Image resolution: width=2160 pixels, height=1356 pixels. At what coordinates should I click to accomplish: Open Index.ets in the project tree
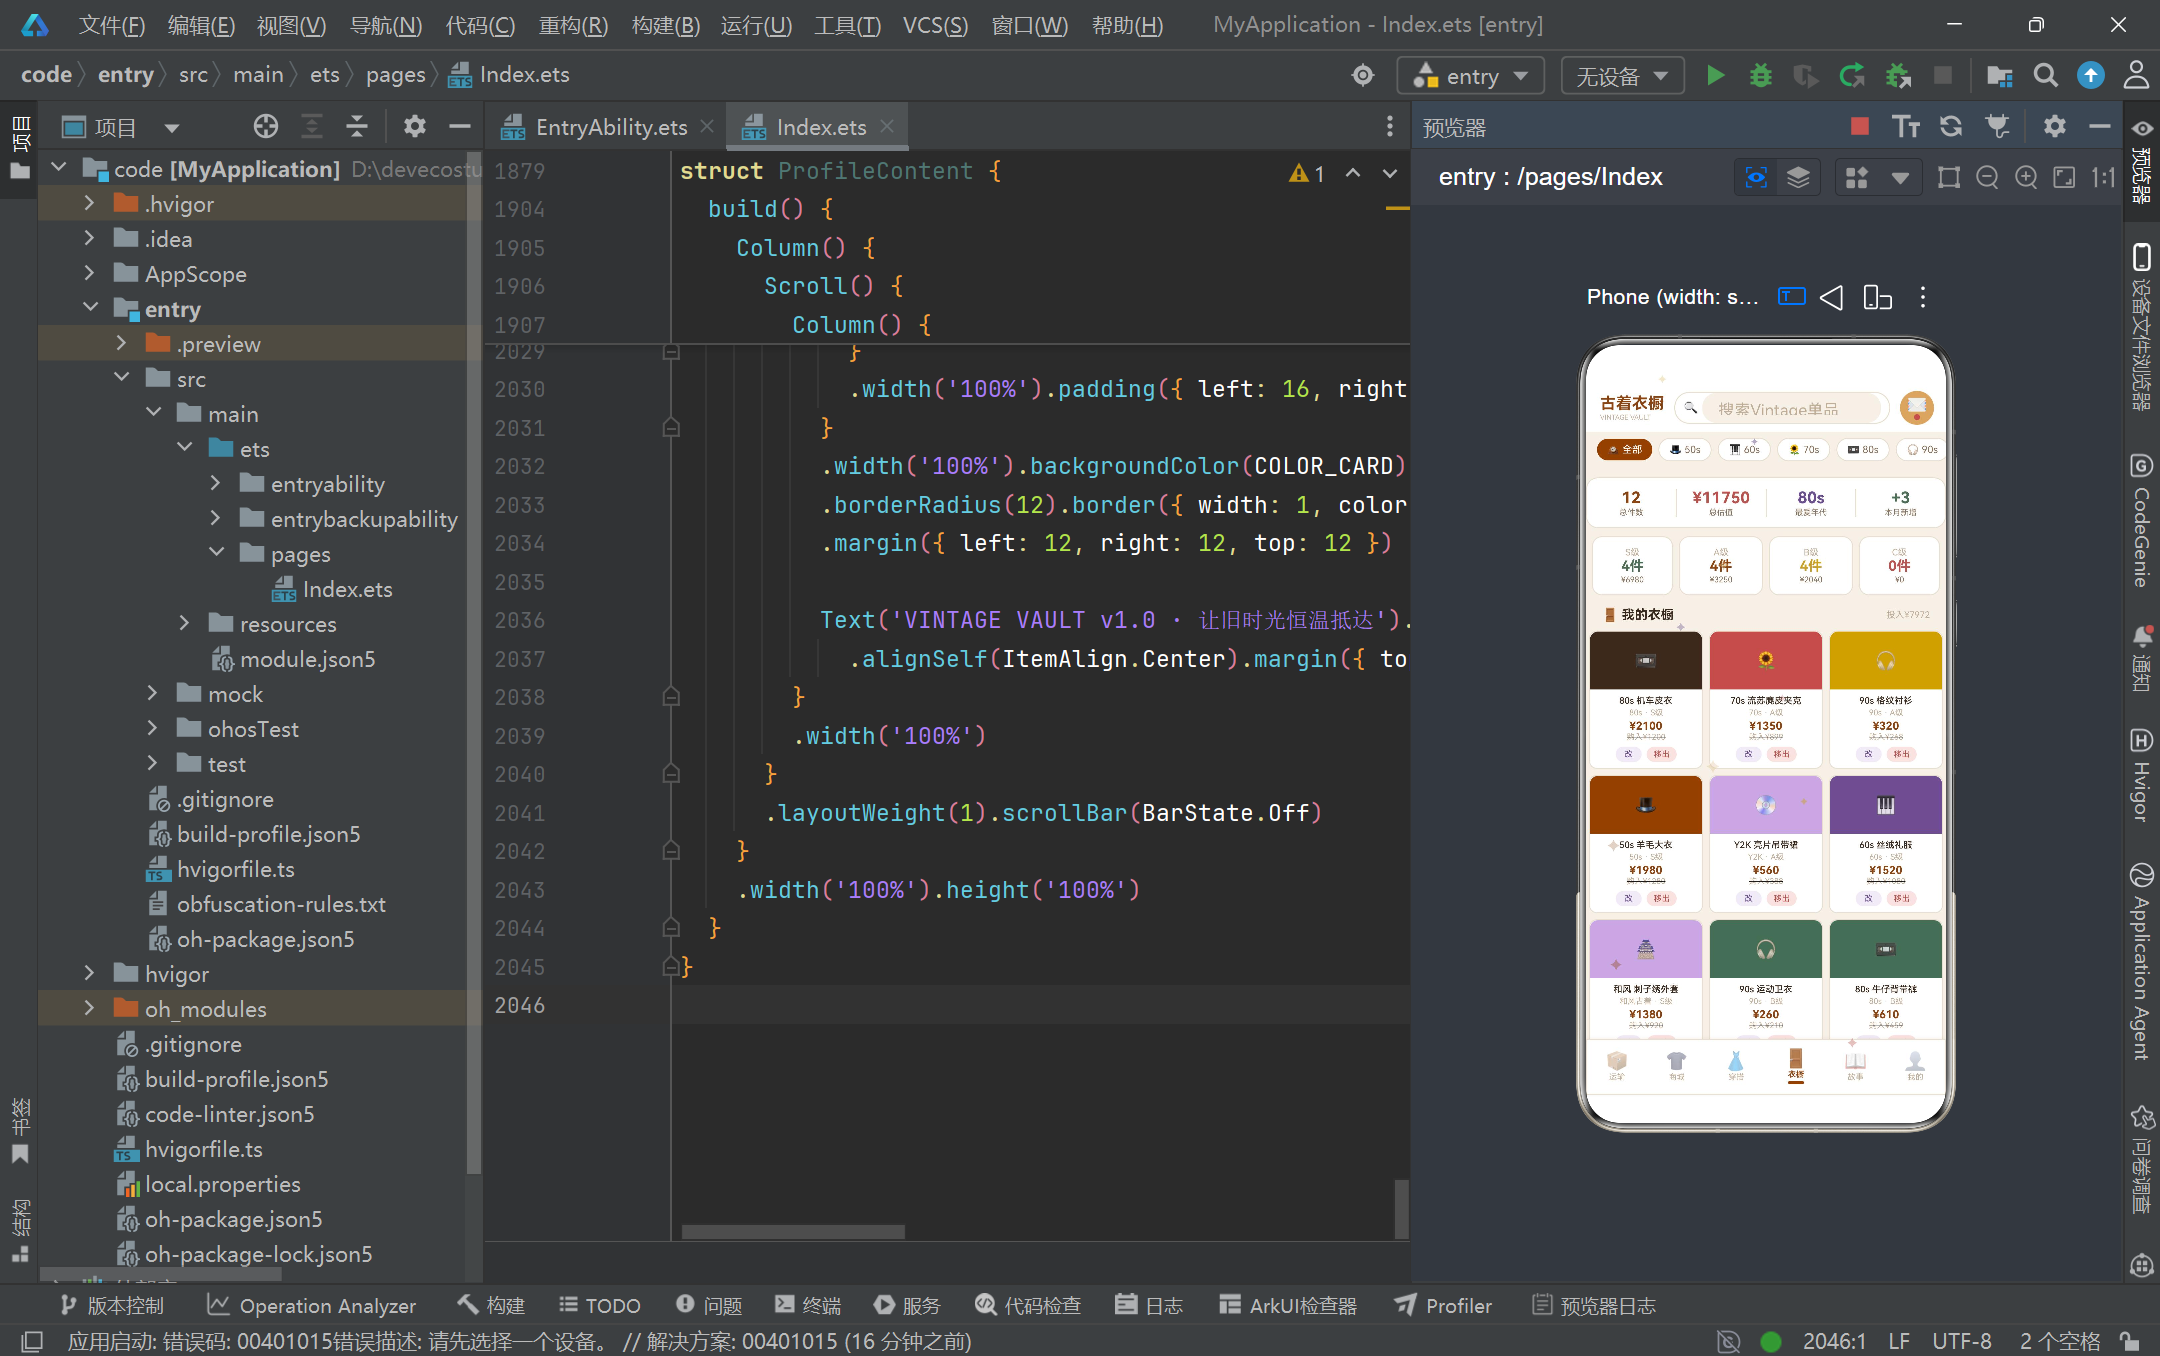pos(346,589)
